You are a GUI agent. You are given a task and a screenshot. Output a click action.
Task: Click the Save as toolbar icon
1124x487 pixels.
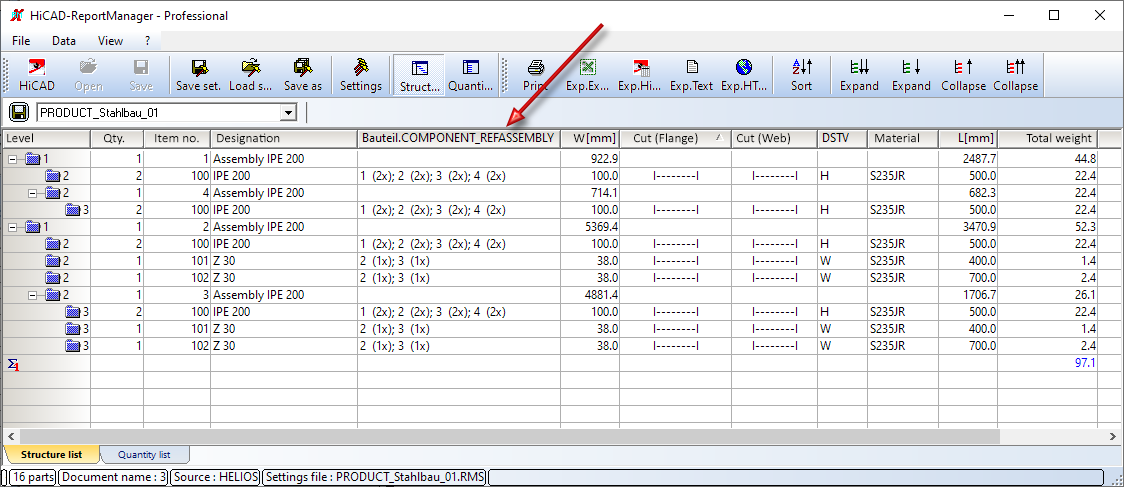[x=303, y=75]
